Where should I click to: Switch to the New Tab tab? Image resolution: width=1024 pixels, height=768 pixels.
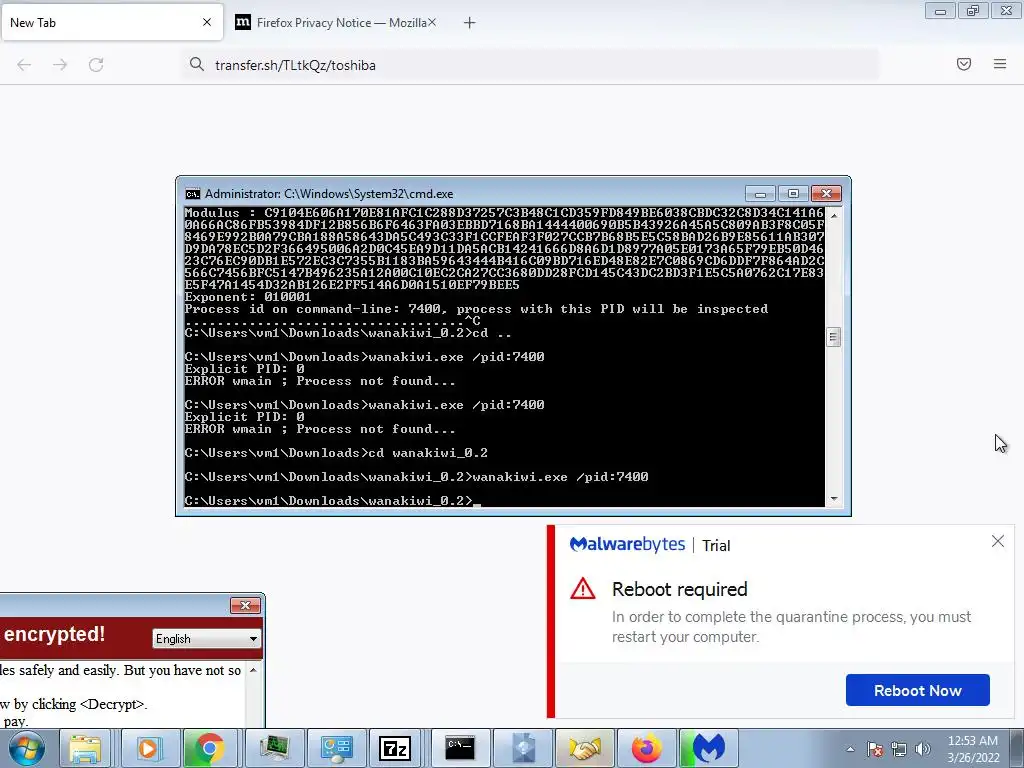pos(112,23)
